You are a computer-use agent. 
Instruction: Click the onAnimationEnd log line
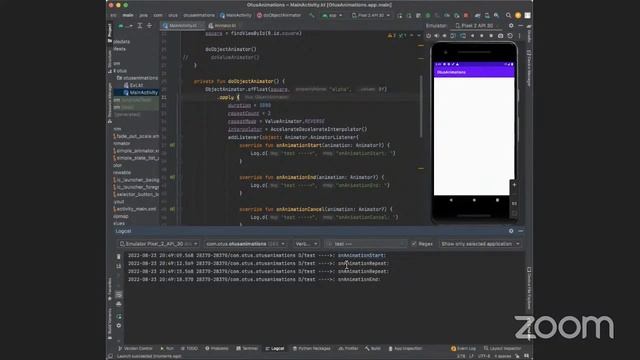254,280
